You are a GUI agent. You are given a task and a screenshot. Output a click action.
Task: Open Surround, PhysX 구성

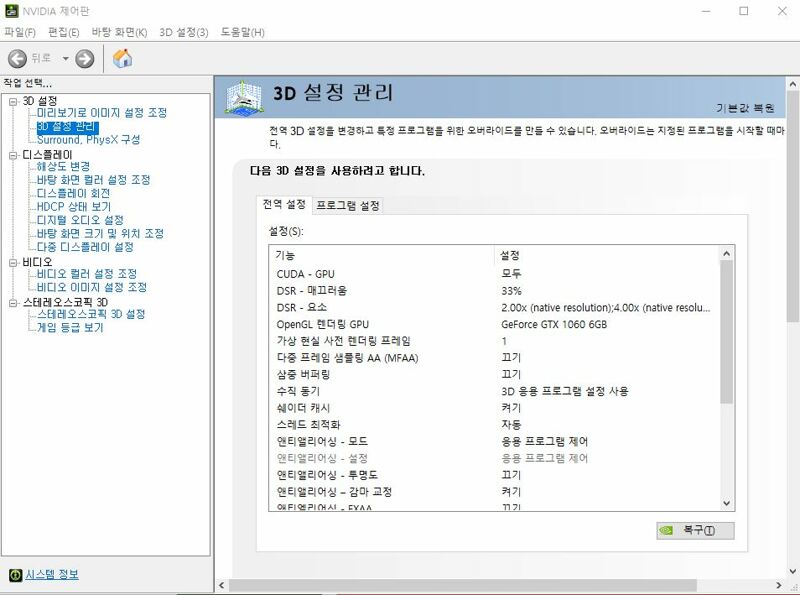(x=88, y=140)
